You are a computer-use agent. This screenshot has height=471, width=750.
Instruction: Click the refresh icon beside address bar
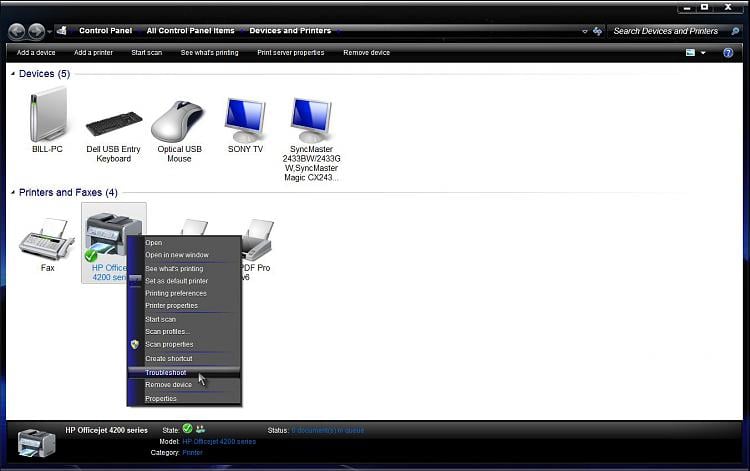tap(597, 31)
